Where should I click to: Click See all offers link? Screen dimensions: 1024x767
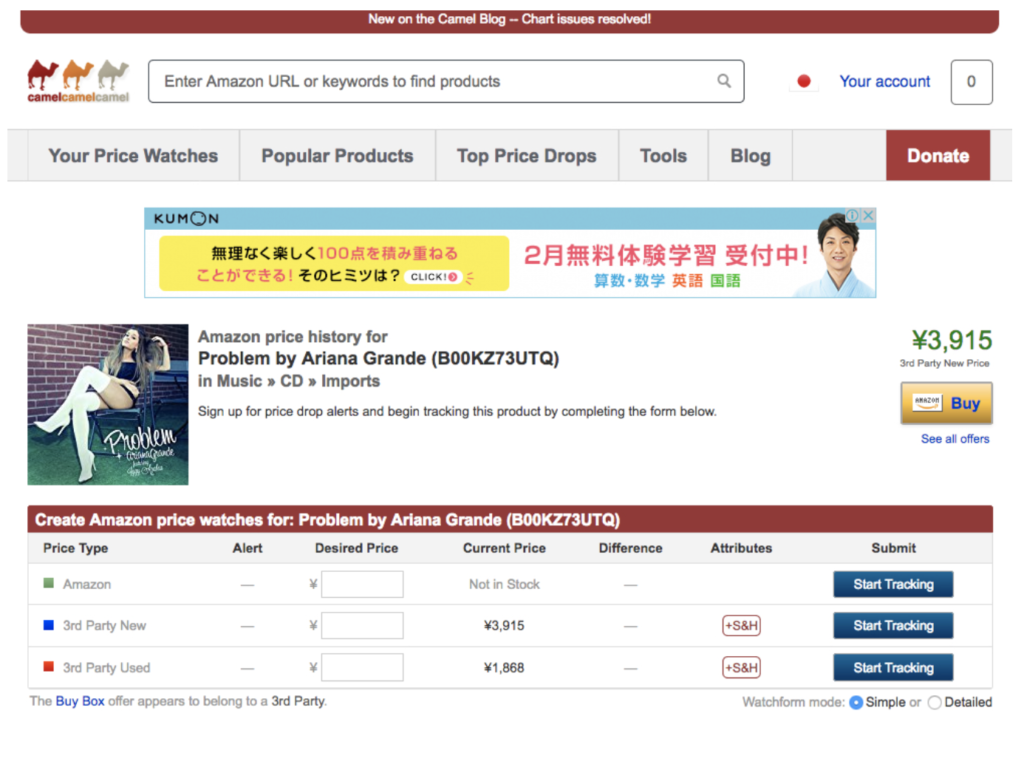pyautogui.click(x=955, y=439)
